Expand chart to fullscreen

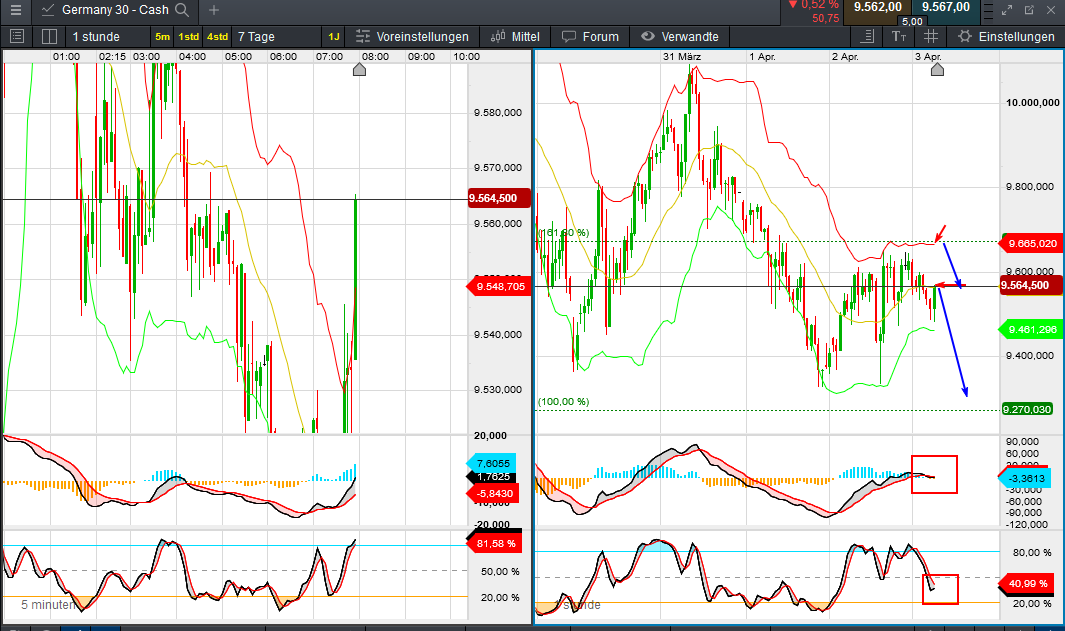pos(1007,10)
